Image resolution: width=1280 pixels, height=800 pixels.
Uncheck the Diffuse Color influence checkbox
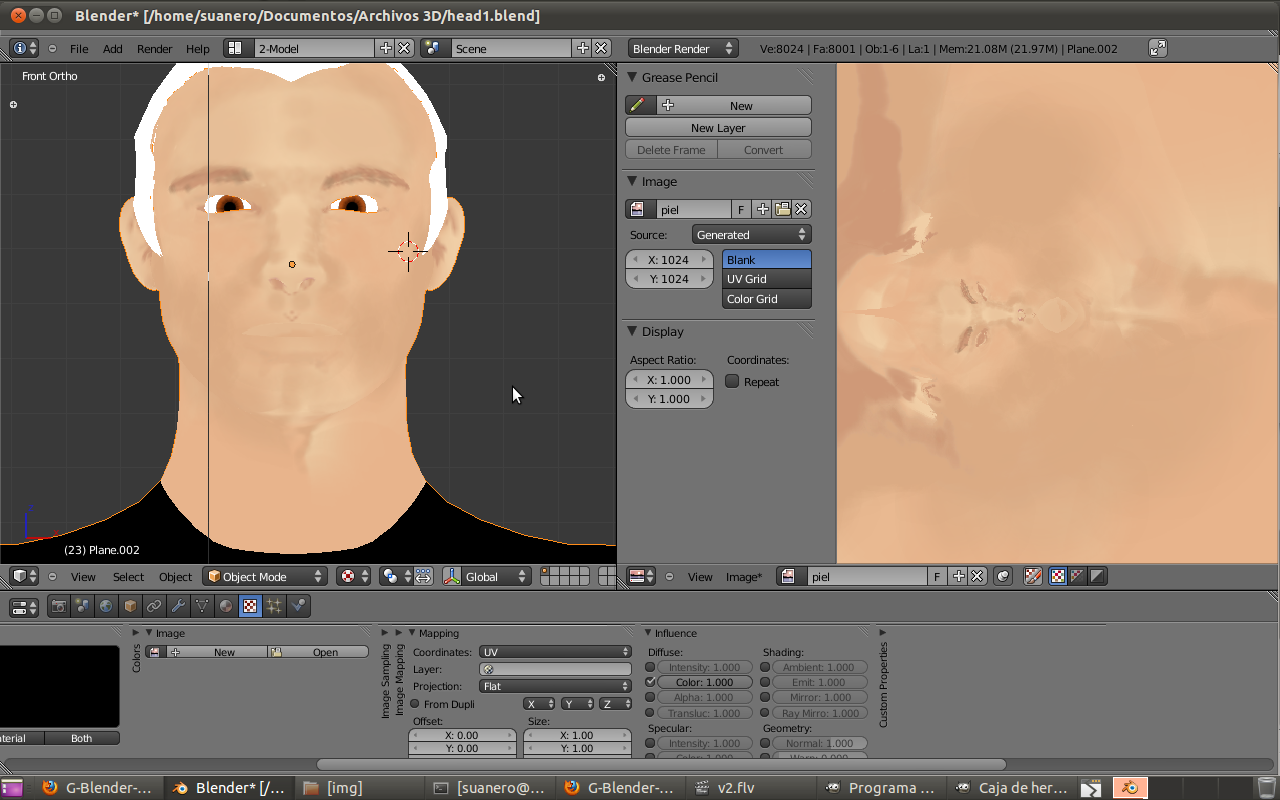point(651,682)
